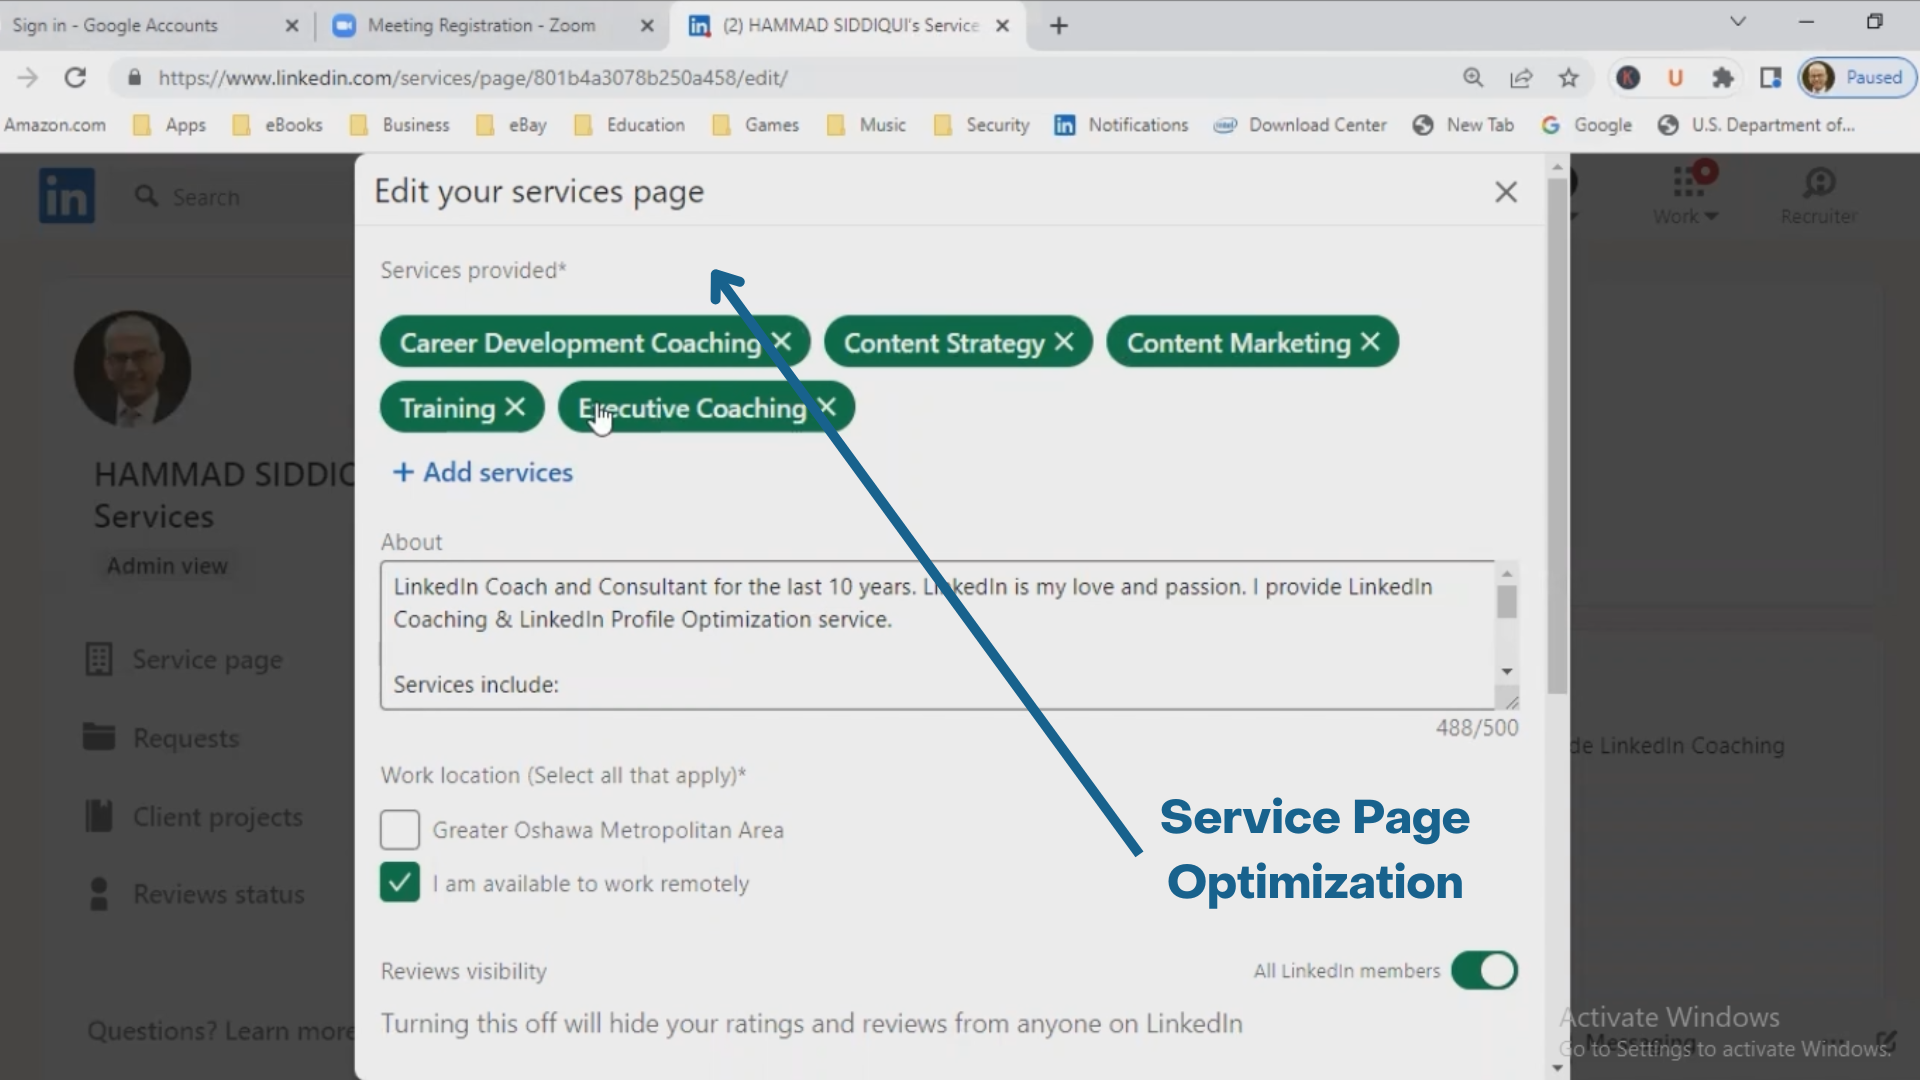Viewport: 1920px width, 1080px height.
Task: Check the Greater Oshawa Metropolitan Area box
Action: click(x=400, y=830)
